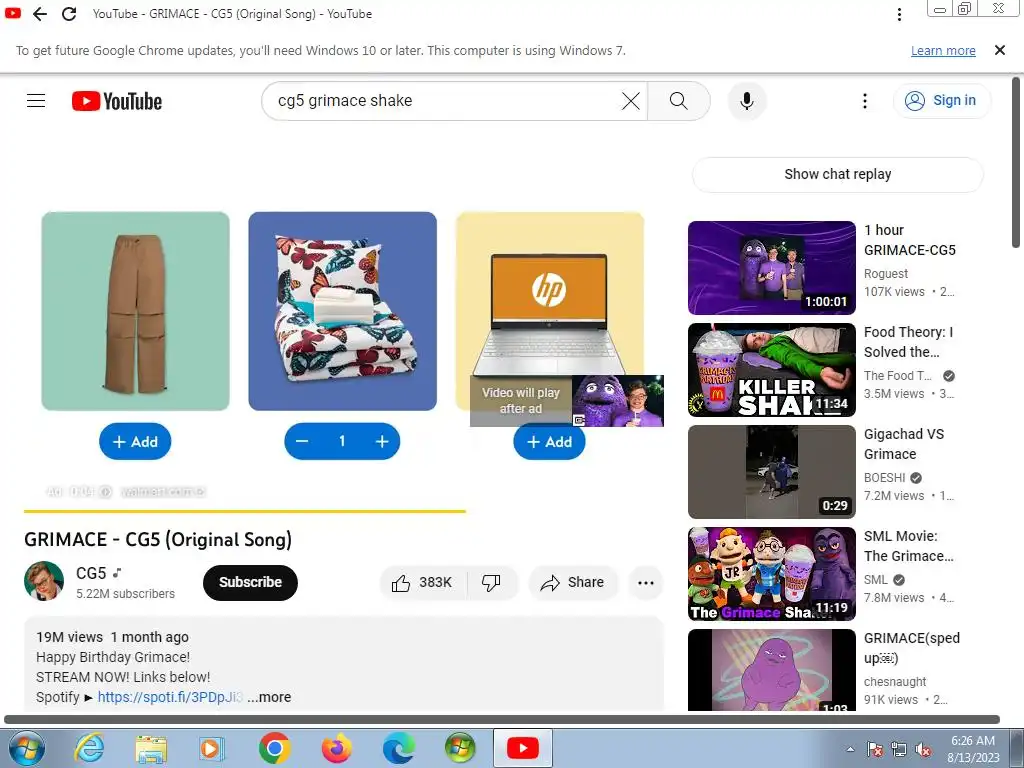This screenshot has height=768, width=1024.
Task: Open the taskbar clock showing 6:26 AM
Action: pyautogui.click(x=972, y=749)
